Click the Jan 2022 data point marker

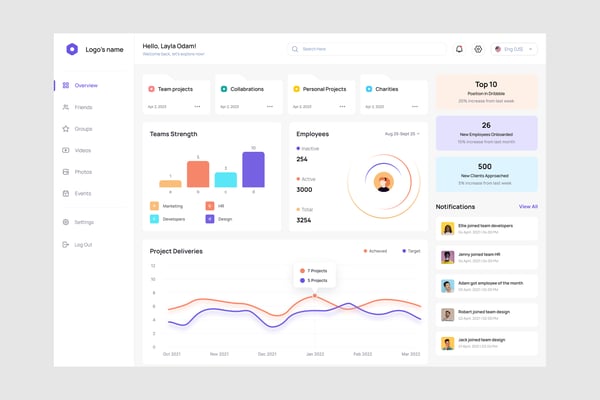tap(315, 296)
